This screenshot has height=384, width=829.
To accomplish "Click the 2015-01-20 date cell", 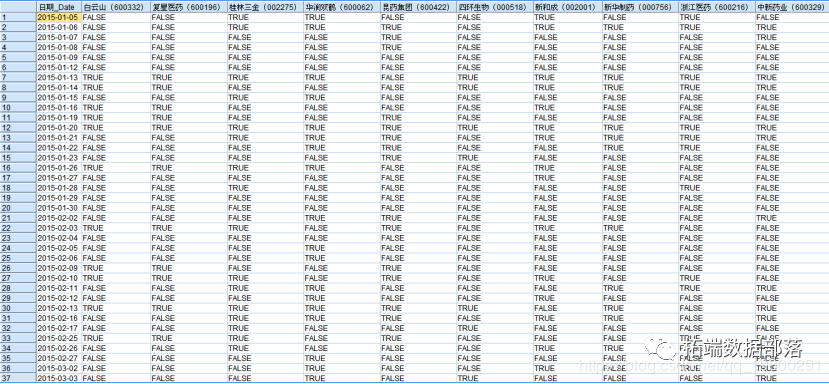I will [58, 127].
